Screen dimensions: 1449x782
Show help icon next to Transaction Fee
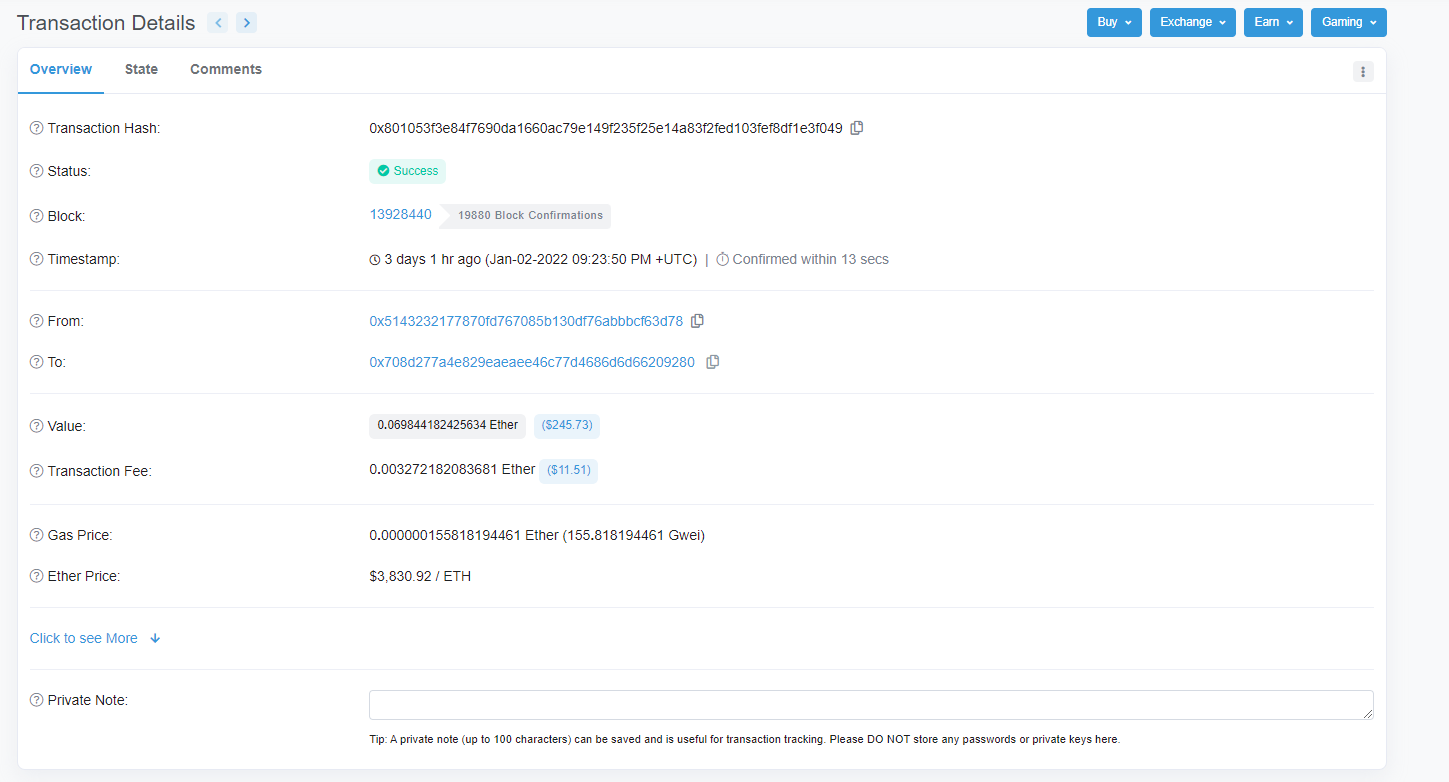click(x=37, y=471)
